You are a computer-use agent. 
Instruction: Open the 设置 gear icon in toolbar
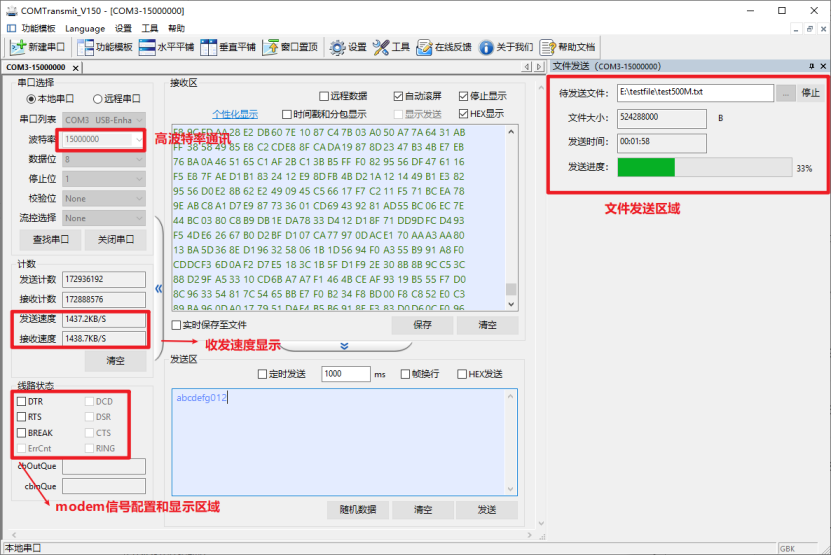pyautogui.click(x=337, y=47)
